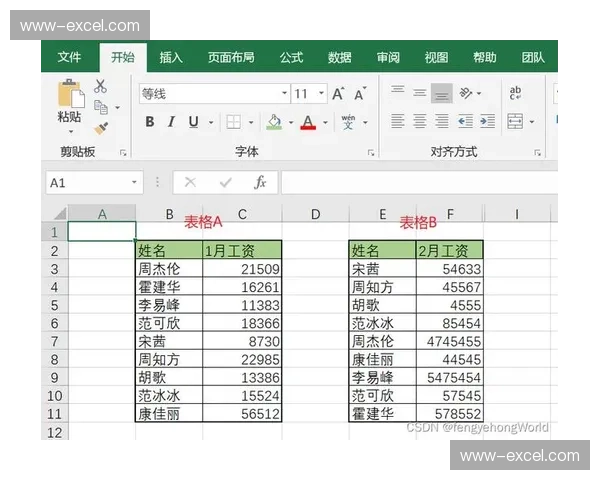
Task: Click the formula bar Enter checkmark icon
Action: click(225, 183)
